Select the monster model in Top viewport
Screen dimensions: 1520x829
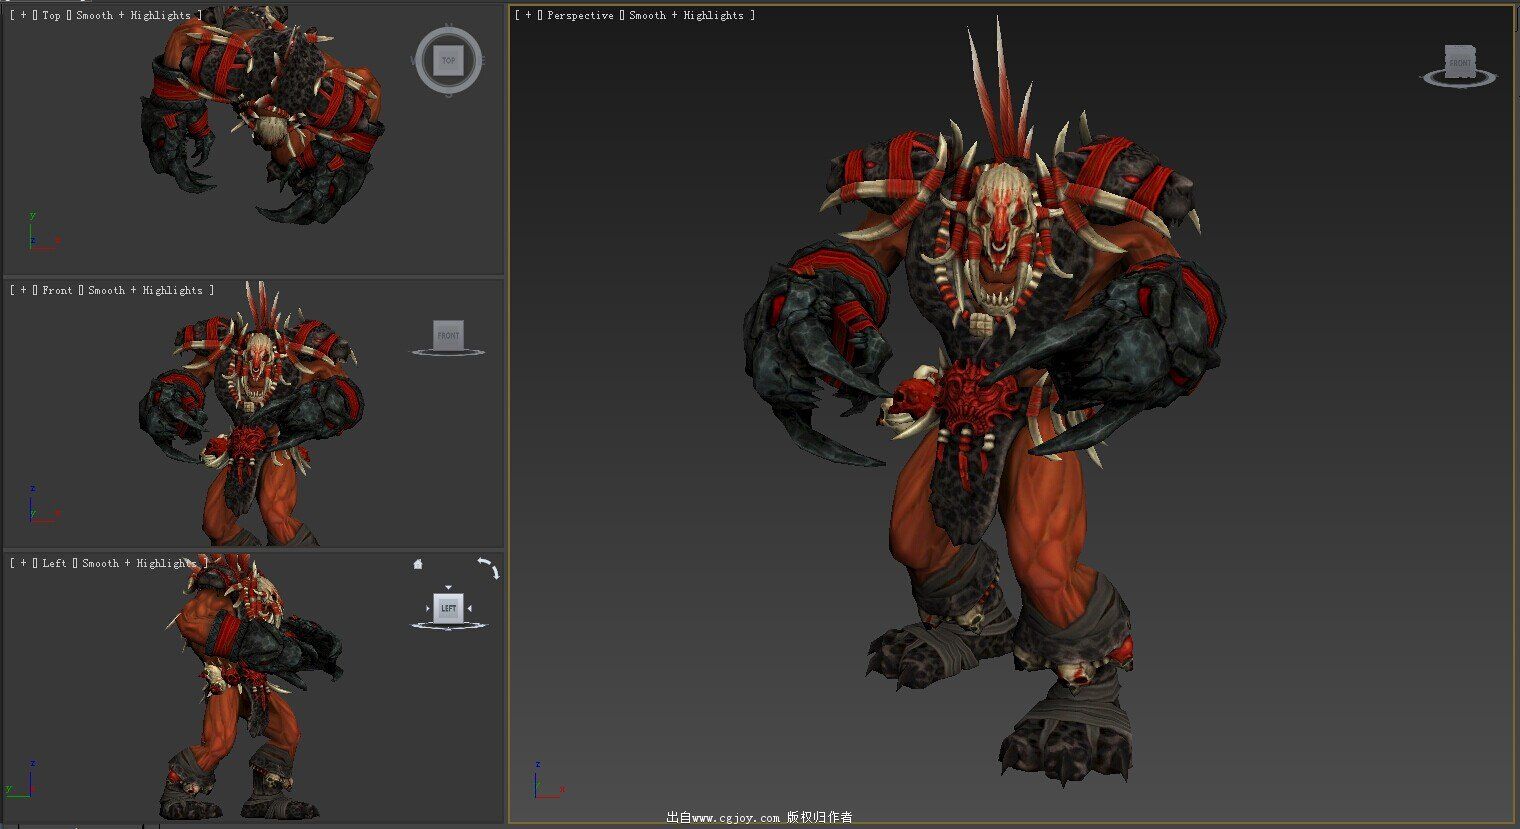point(265,115)
